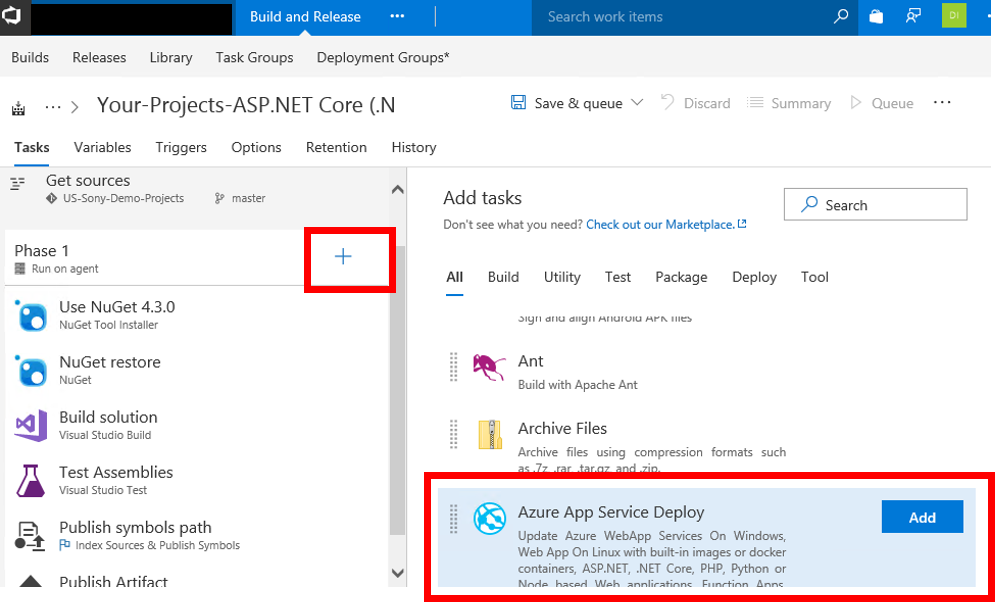Go to the Builds page
998x610 pixels.
pos(30,57)
